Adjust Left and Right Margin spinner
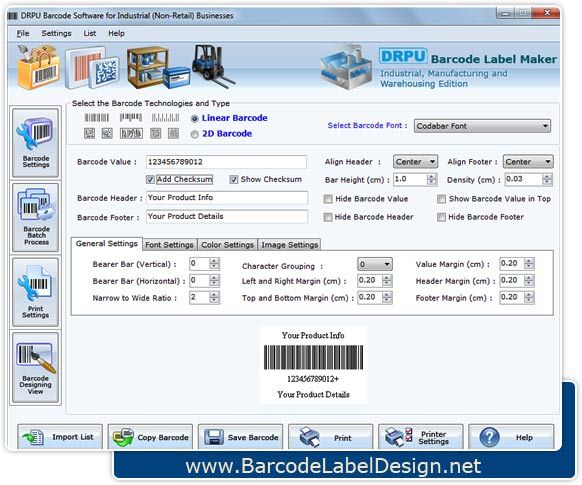Viewport: 582px width, 485px height. (387, 280)
